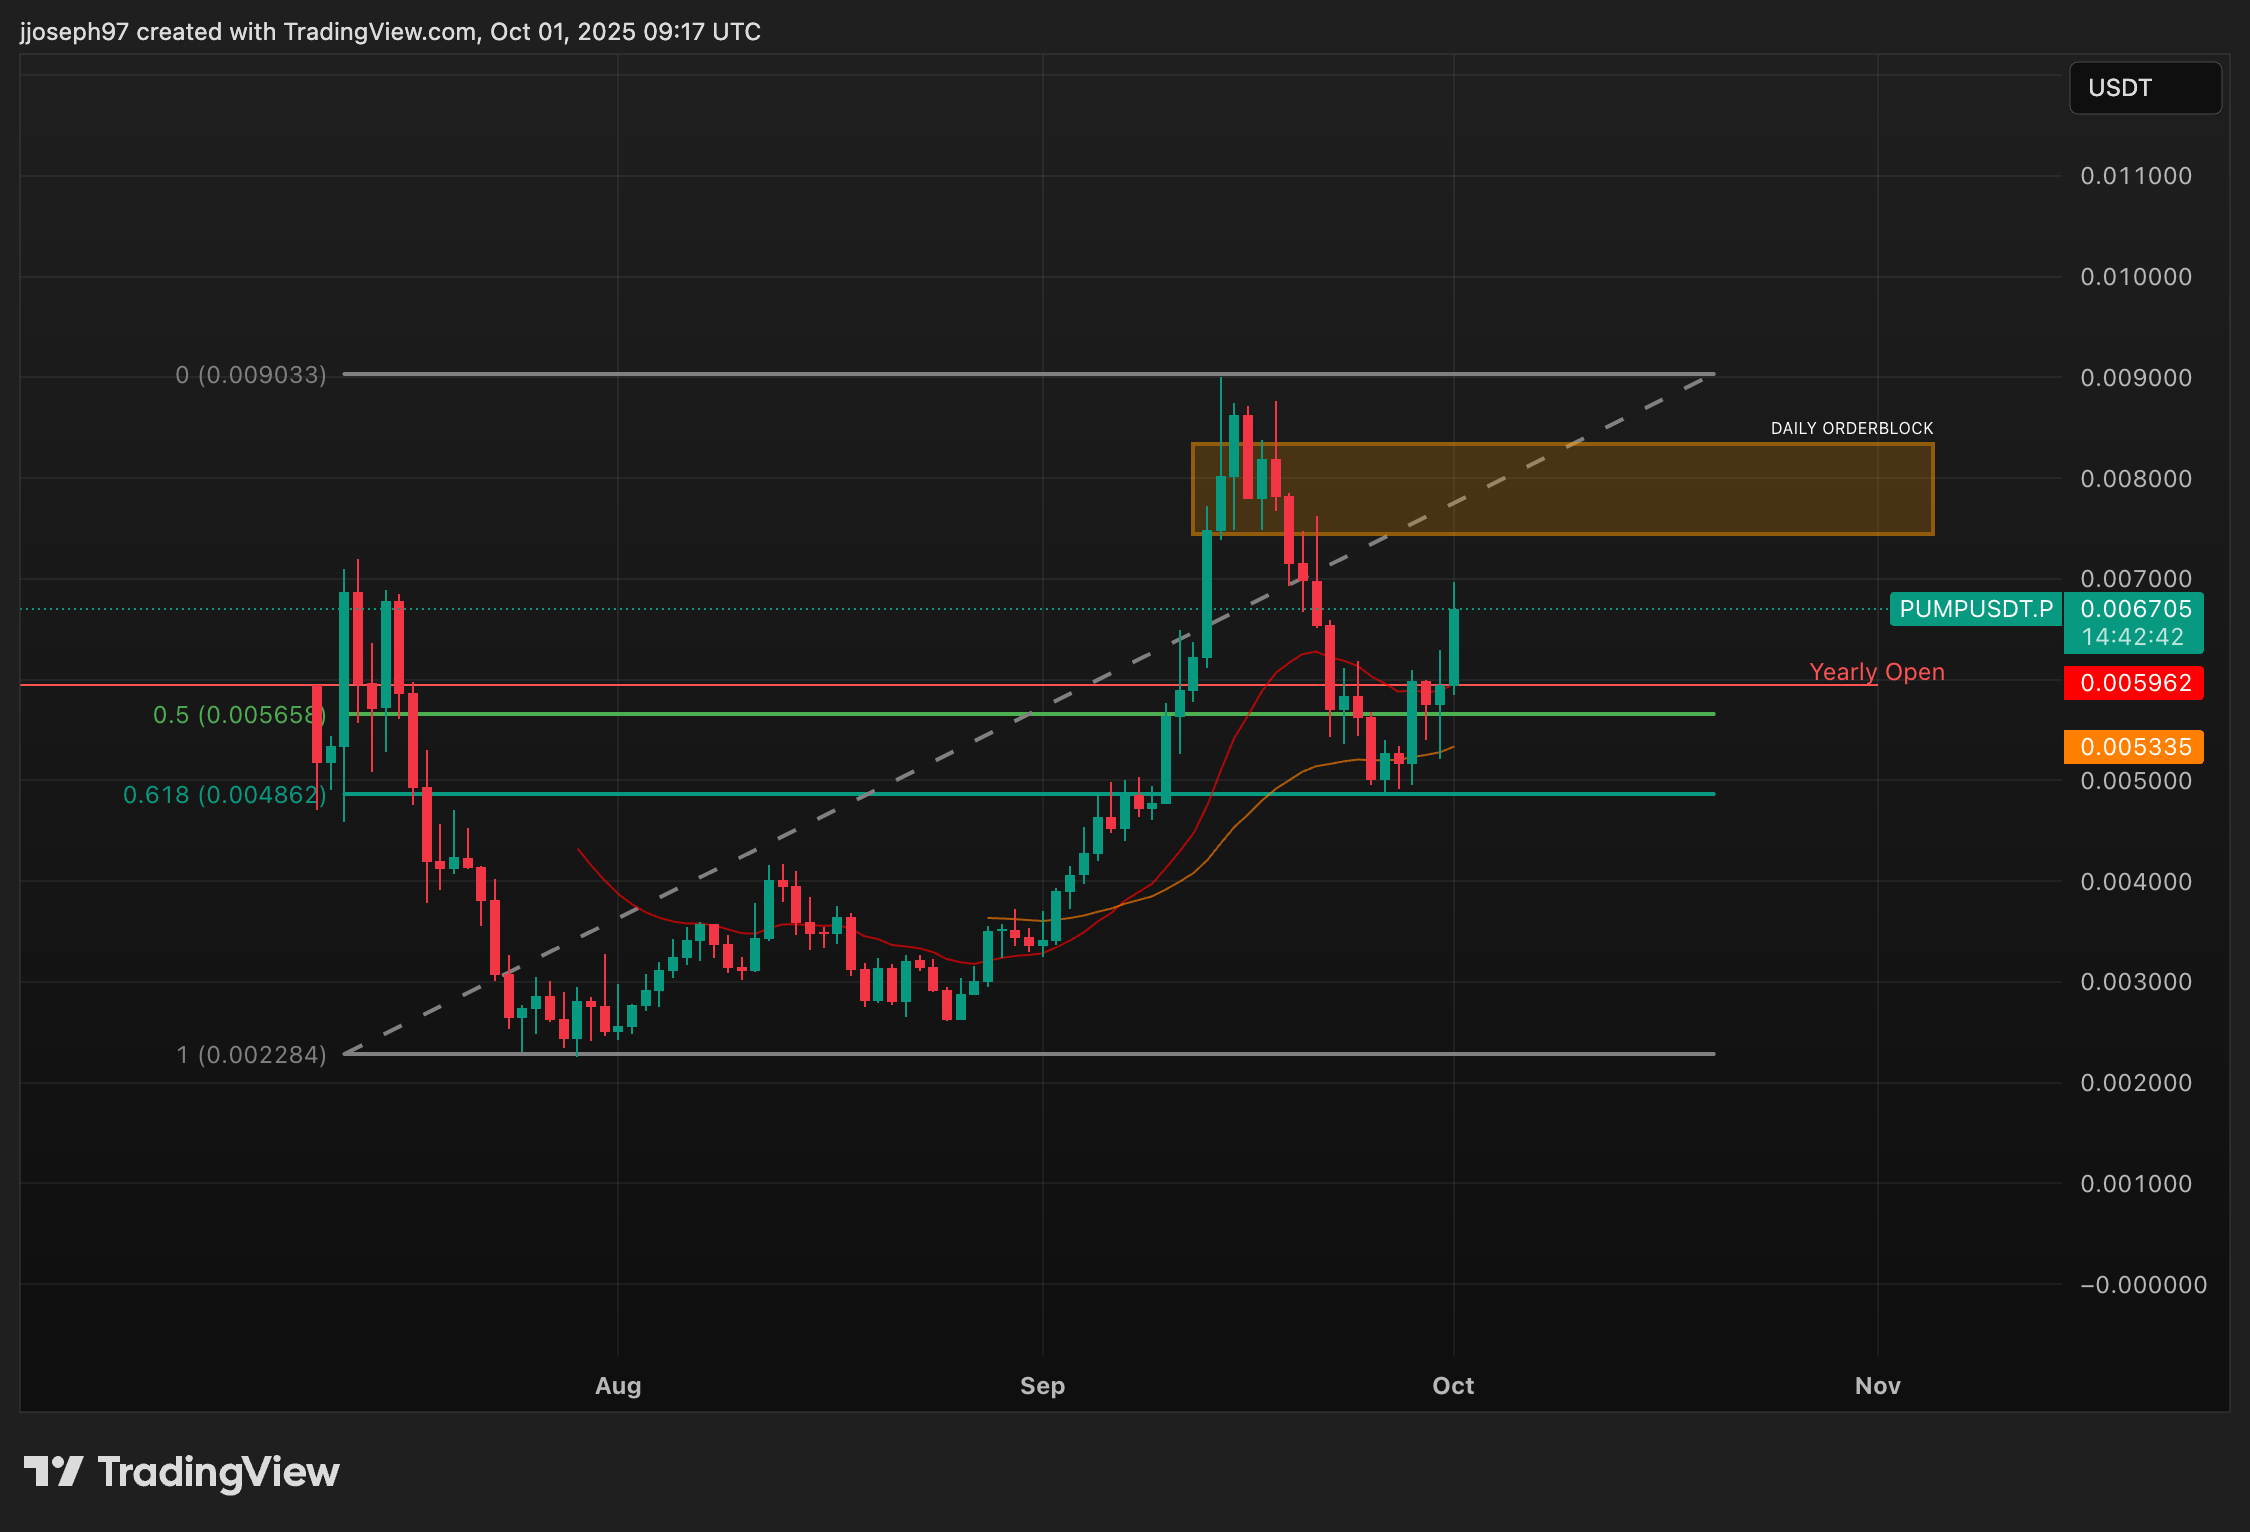This screenshot has height=1532, width=2250.
Task: Click the Sep label on time axis
Action: point(1042,1385)
